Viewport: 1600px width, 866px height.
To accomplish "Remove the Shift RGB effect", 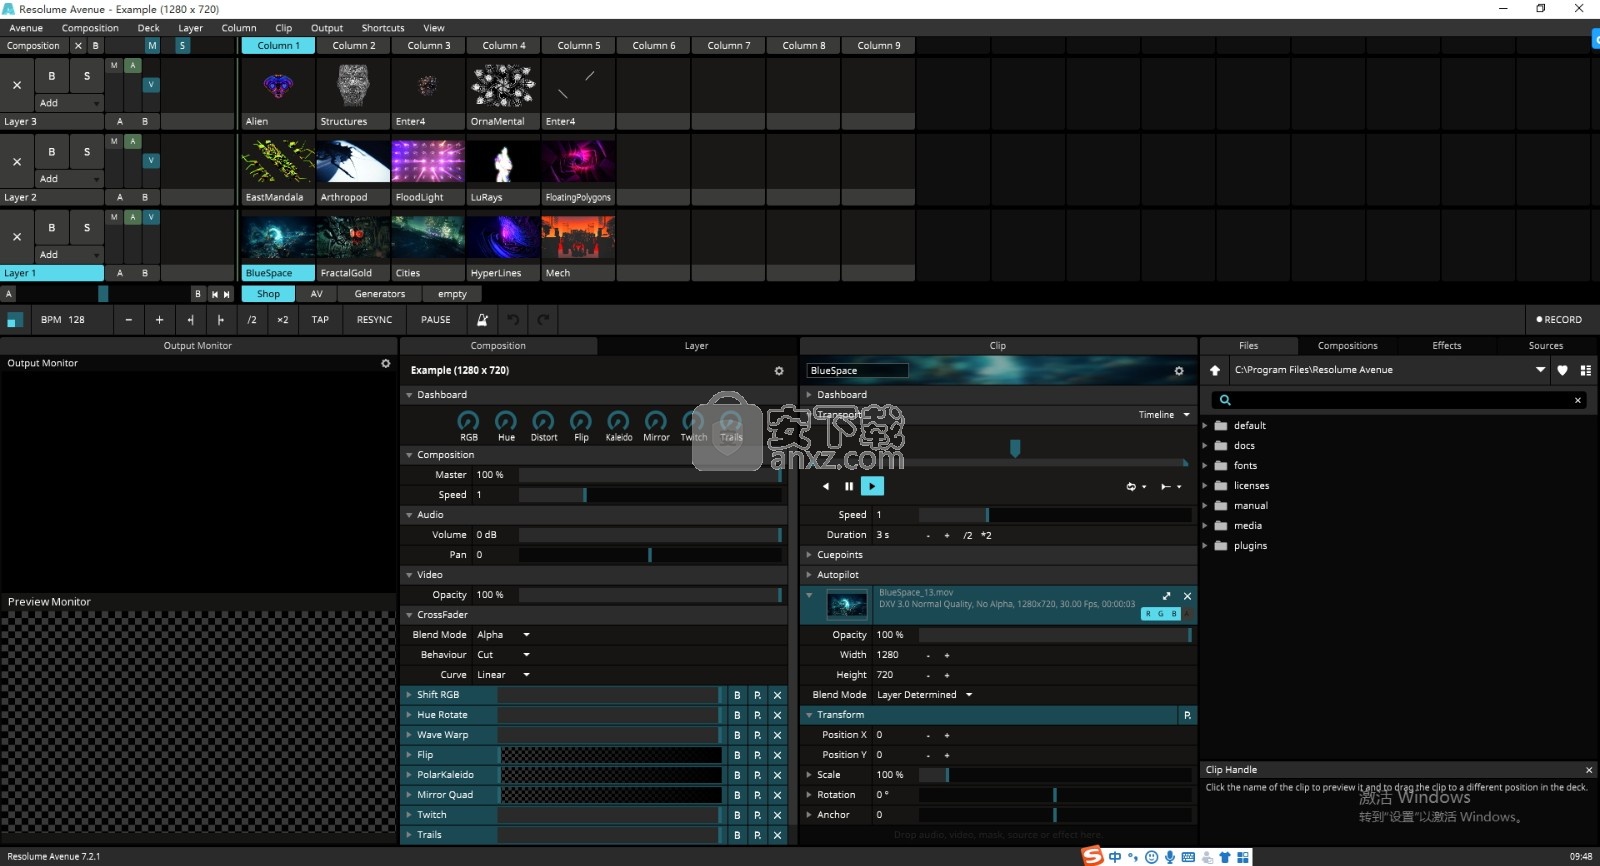I will click(x=777, y=695).
